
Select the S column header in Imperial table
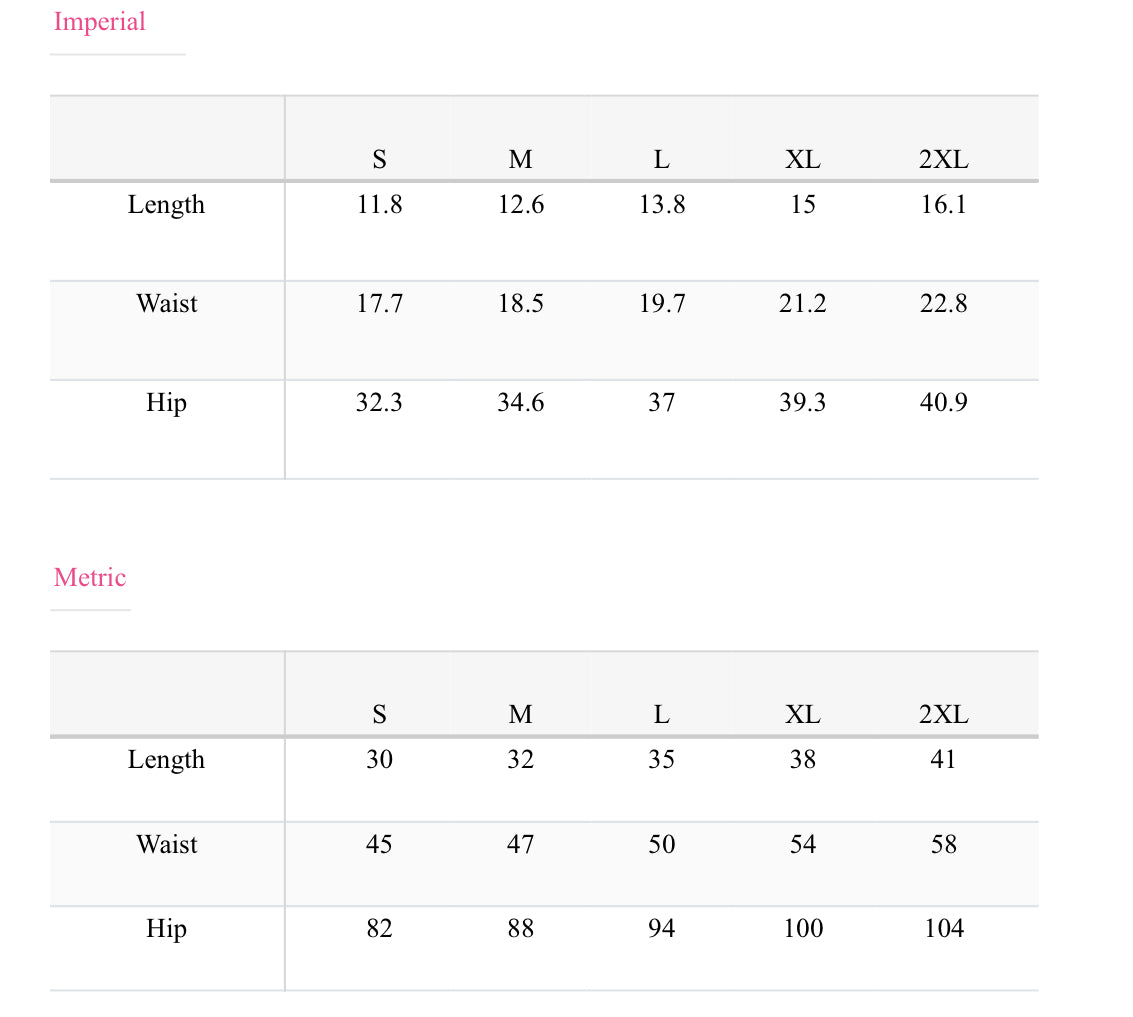pos(379,159)
